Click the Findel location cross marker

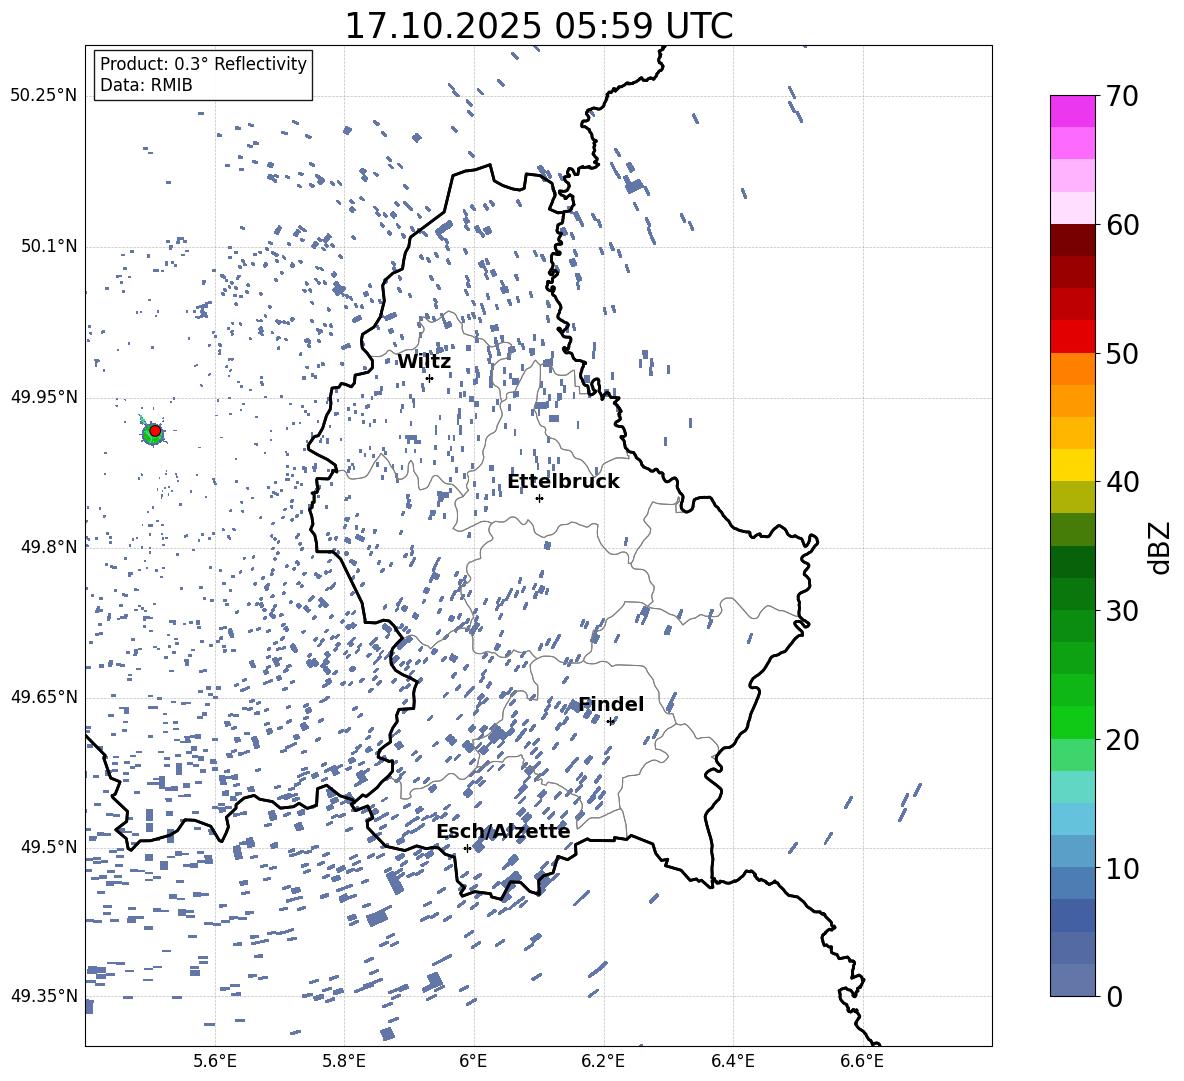[x=610, y=722]
